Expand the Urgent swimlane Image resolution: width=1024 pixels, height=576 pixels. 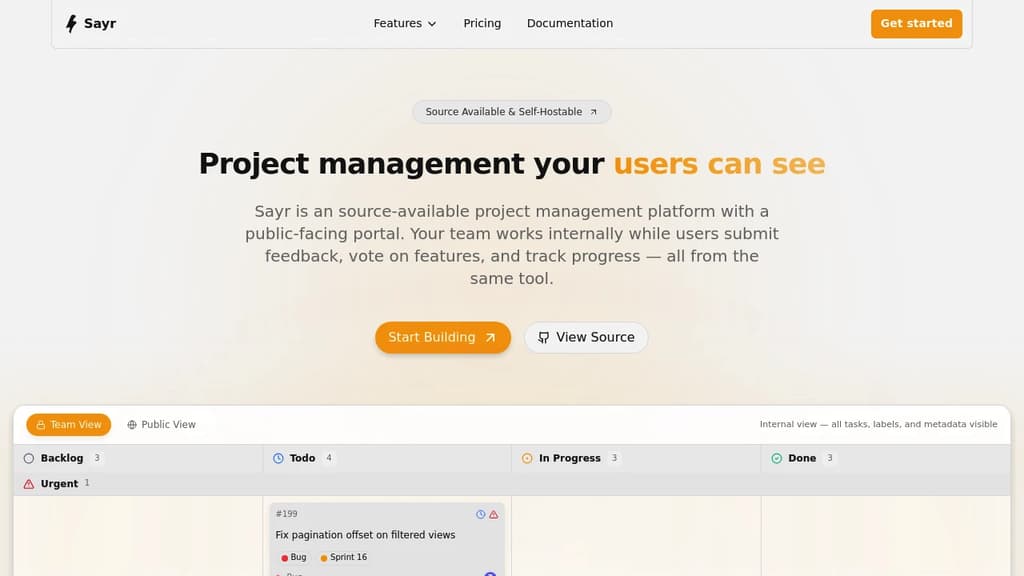[57, 483]
